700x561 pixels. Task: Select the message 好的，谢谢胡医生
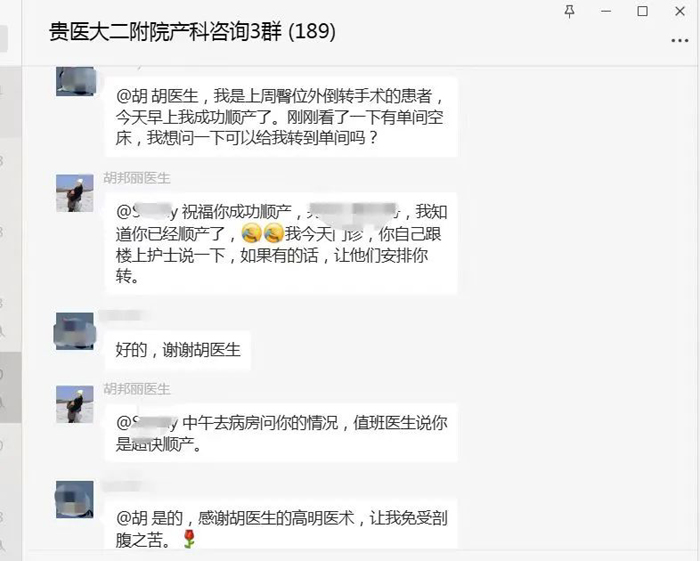click(x=178, y=350)
